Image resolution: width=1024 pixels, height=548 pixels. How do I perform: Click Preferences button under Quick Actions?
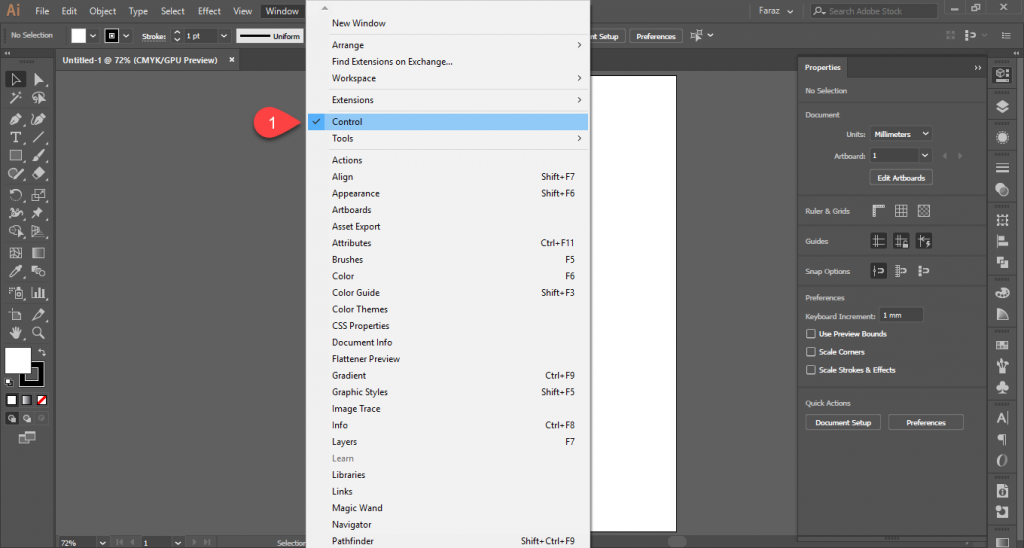925,423
